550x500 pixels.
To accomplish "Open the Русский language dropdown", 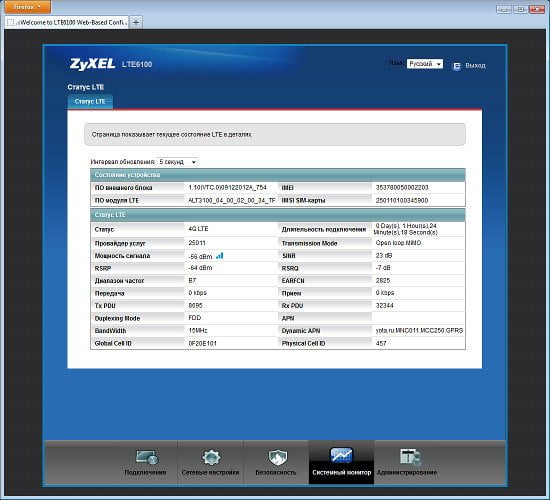I will [425, 64].
